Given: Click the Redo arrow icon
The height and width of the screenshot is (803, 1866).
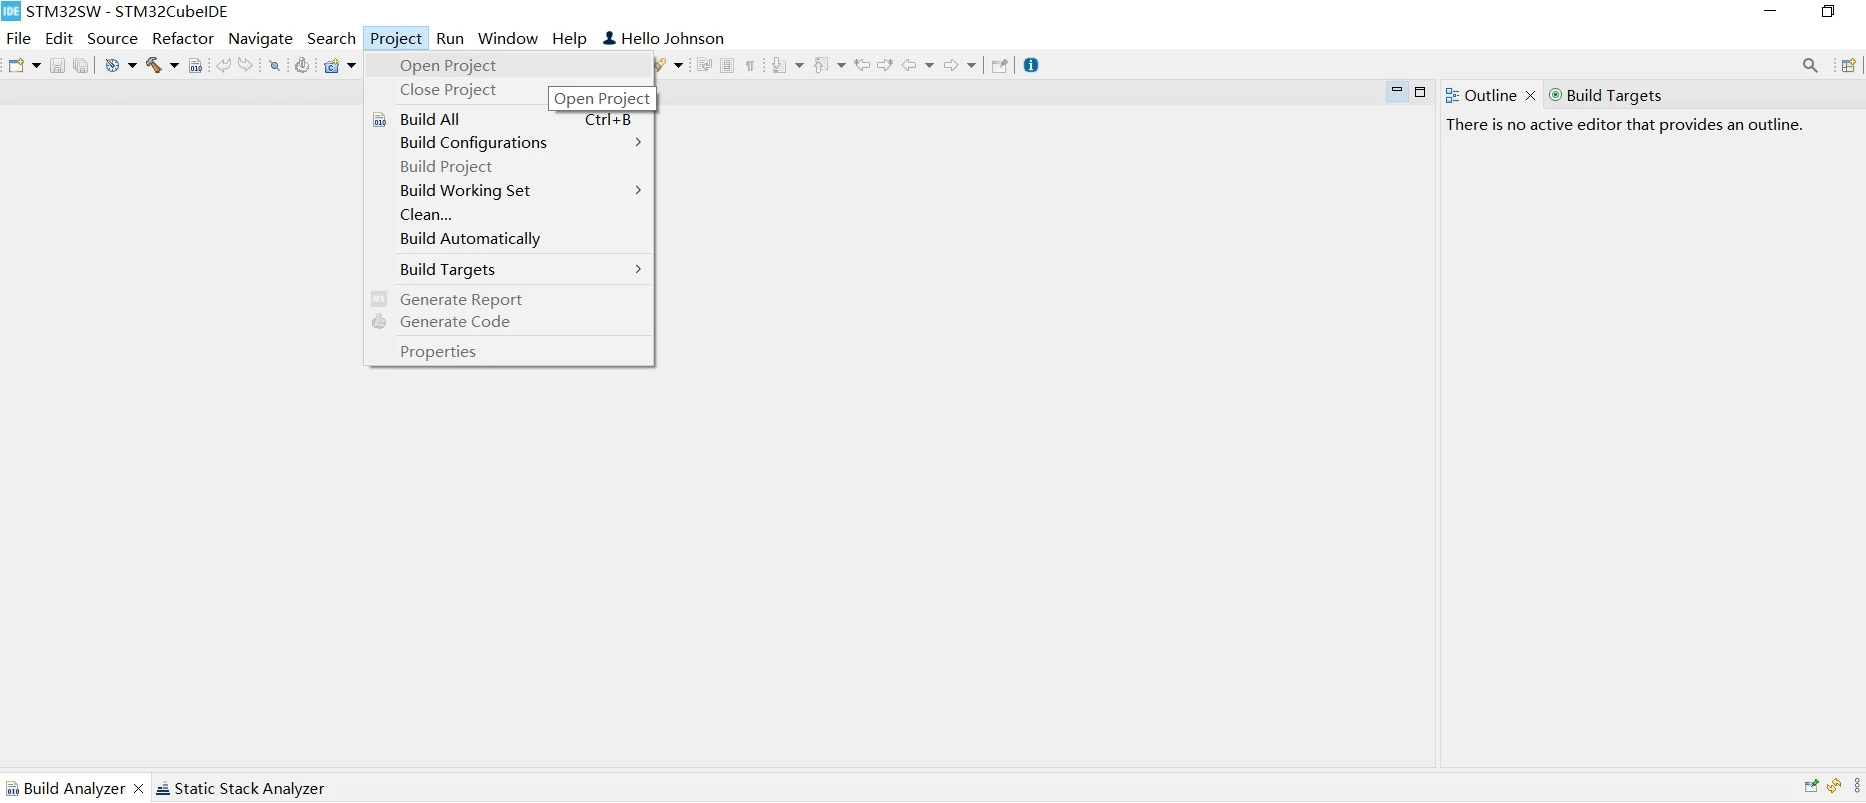Looking at the screenshot, I should tap(246, 66).
